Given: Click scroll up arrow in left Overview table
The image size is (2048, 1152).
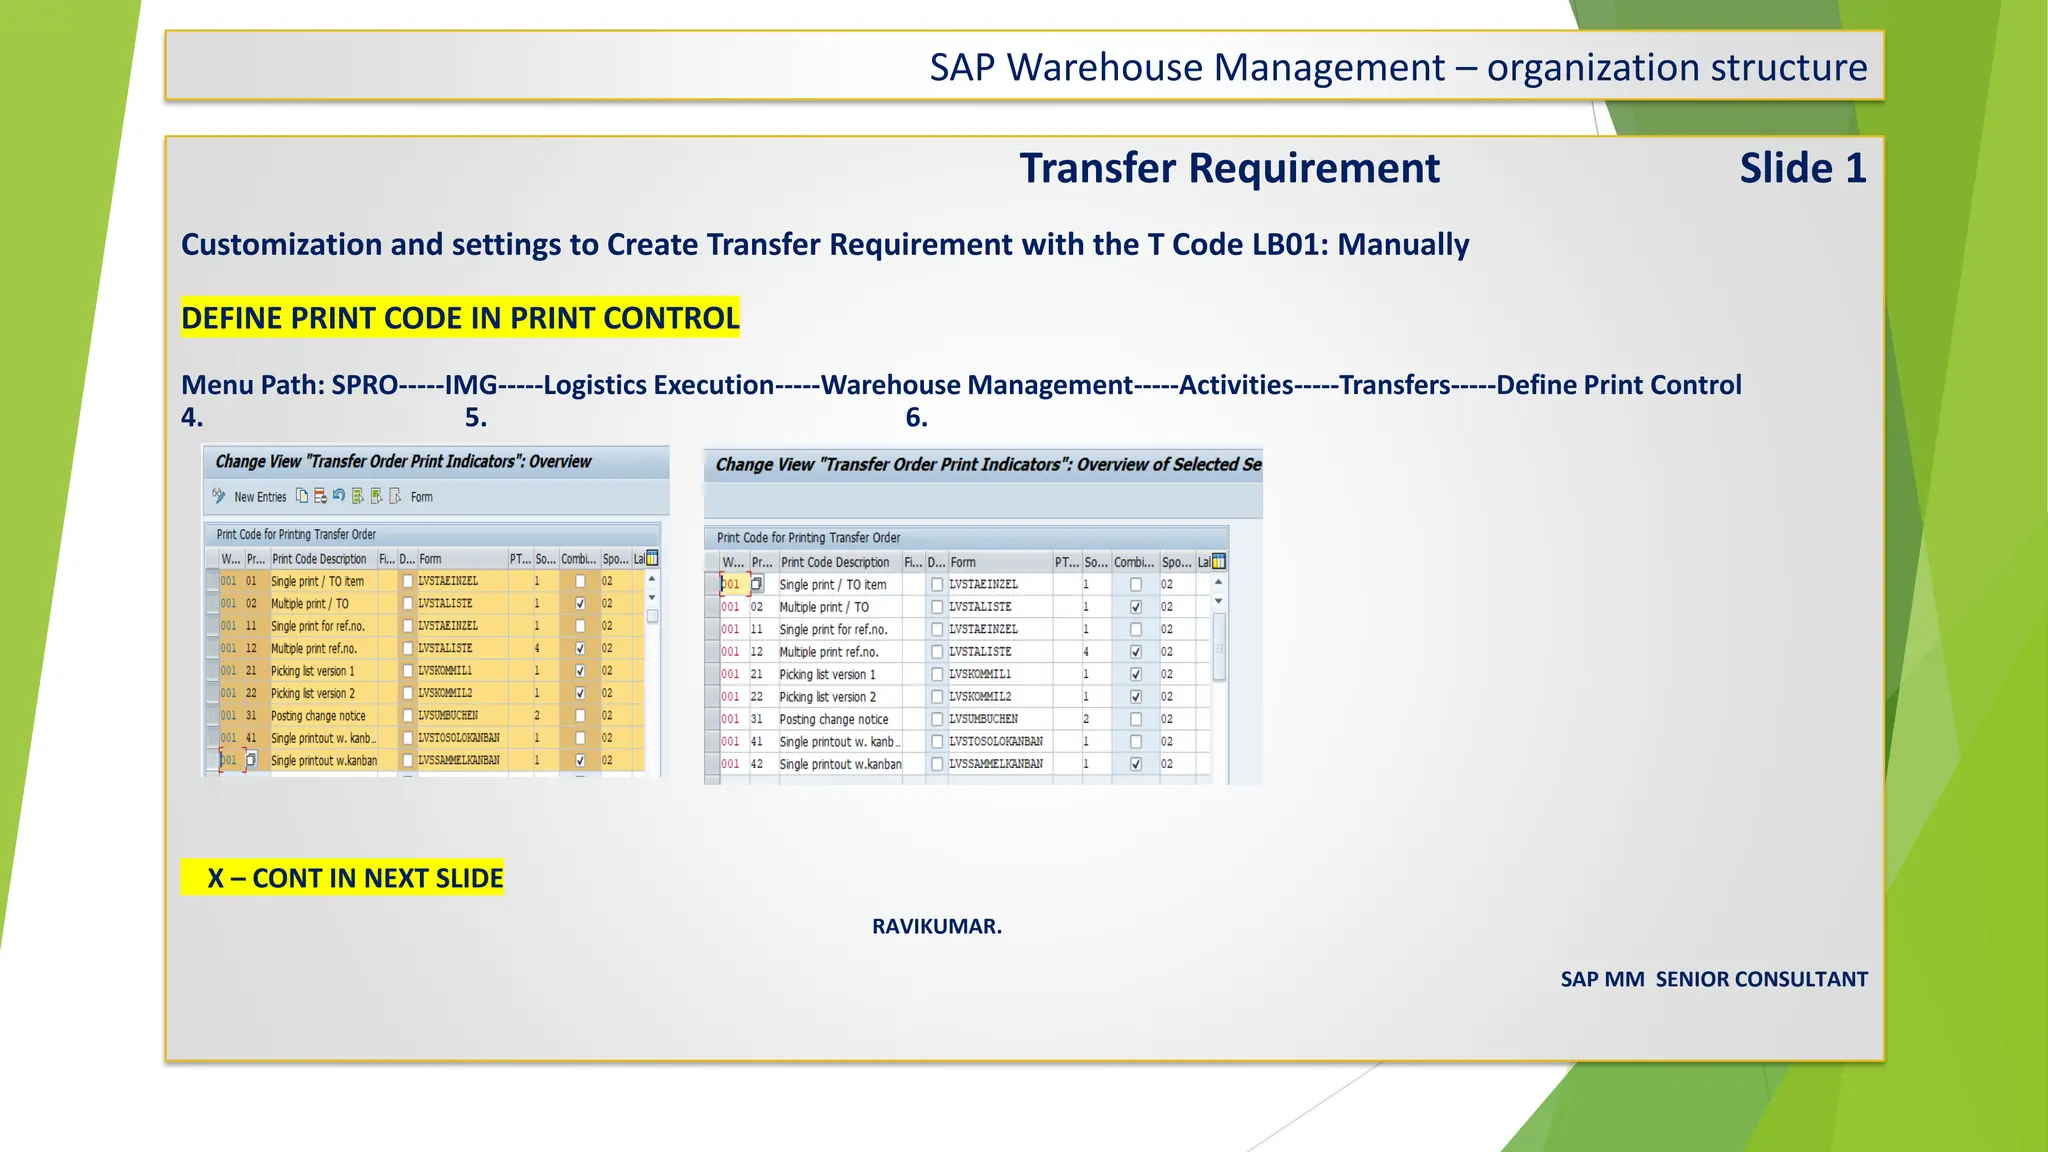Looking at the screenshot, I should point(652,579).
